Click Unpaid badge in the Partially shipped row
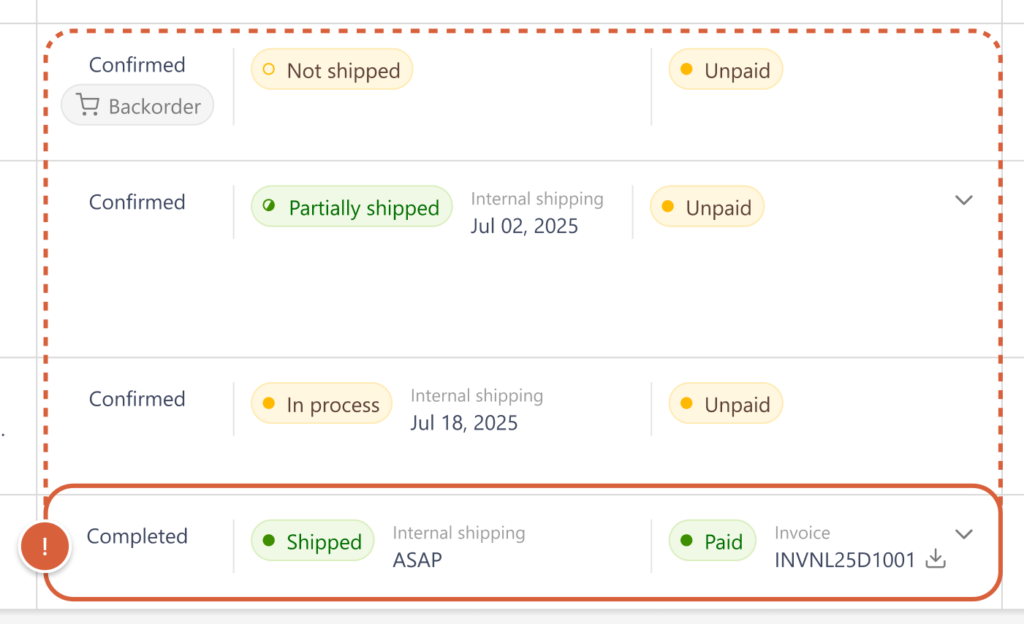Screen dimensions: 1024x624 pyautogui.click(x=707, y=208)
